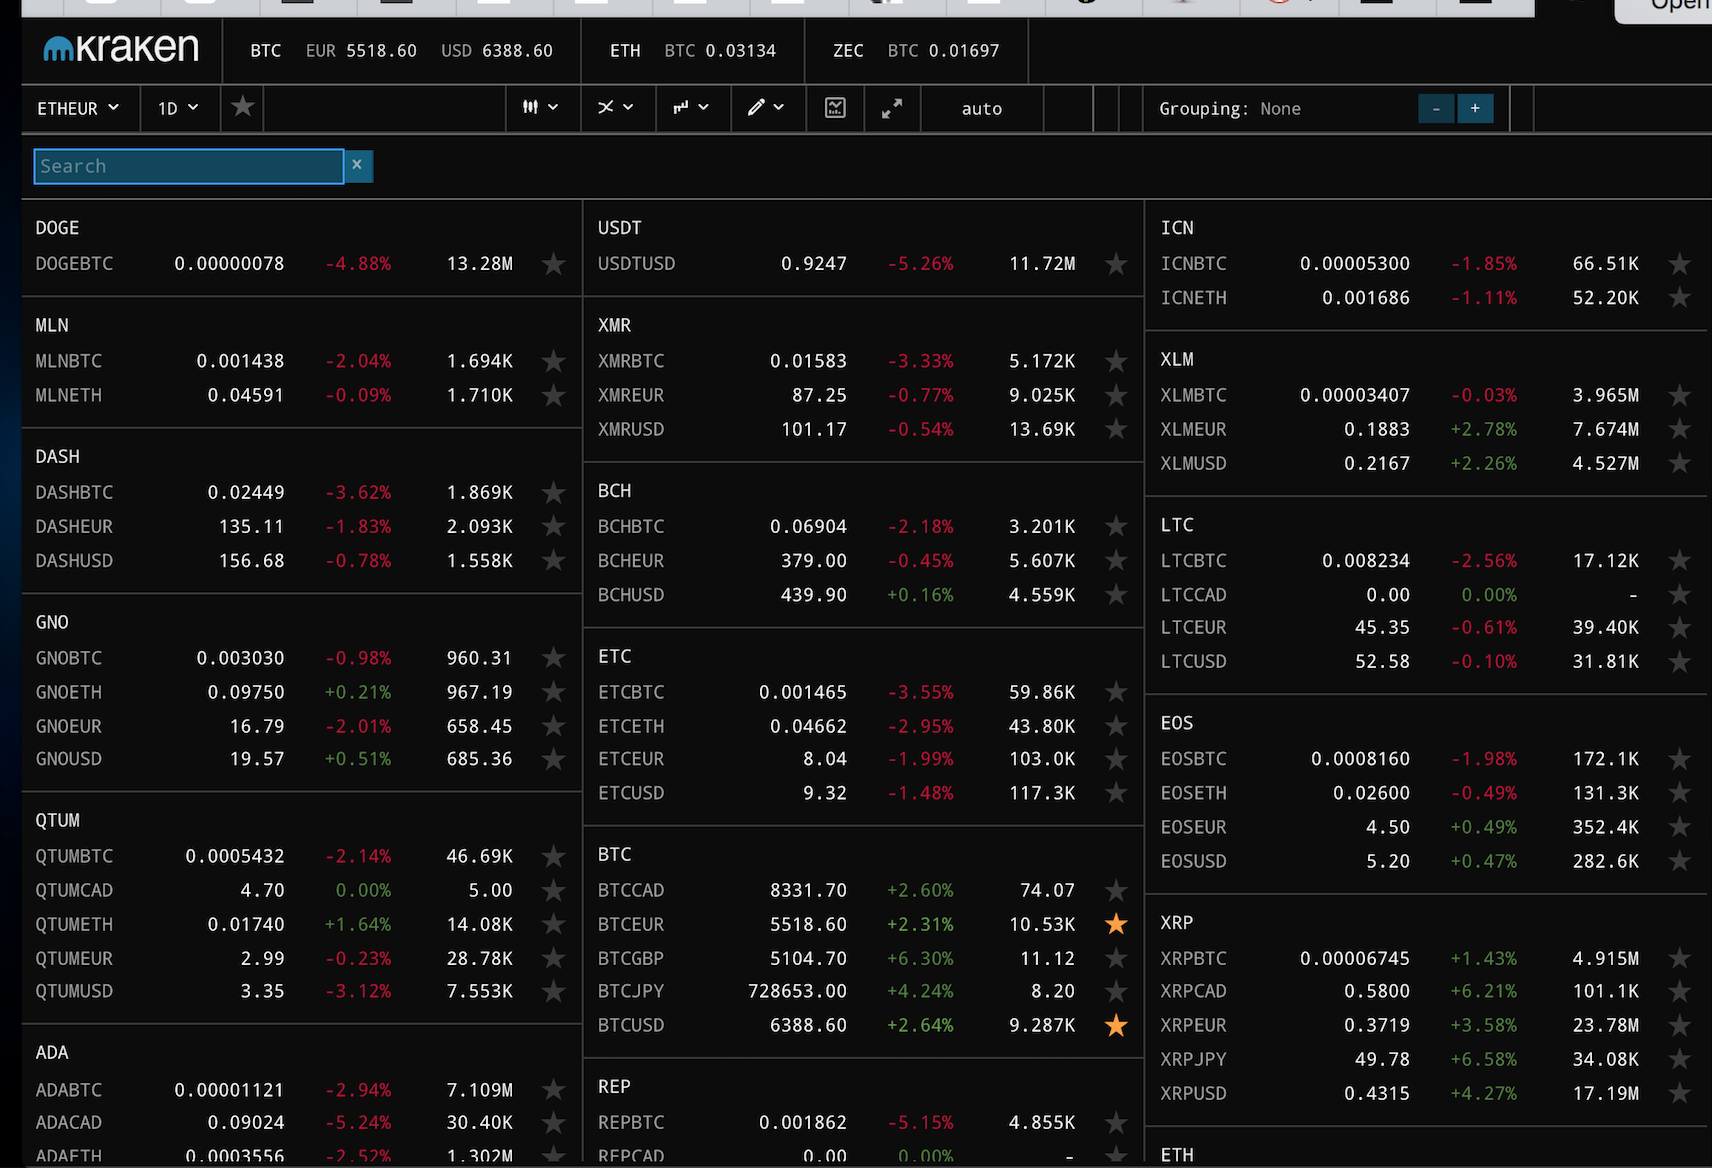This screenshot has width=1712, height=1168.
Task: Favorite the QTUMUSD pair star
Action: [x=553, y=991]
